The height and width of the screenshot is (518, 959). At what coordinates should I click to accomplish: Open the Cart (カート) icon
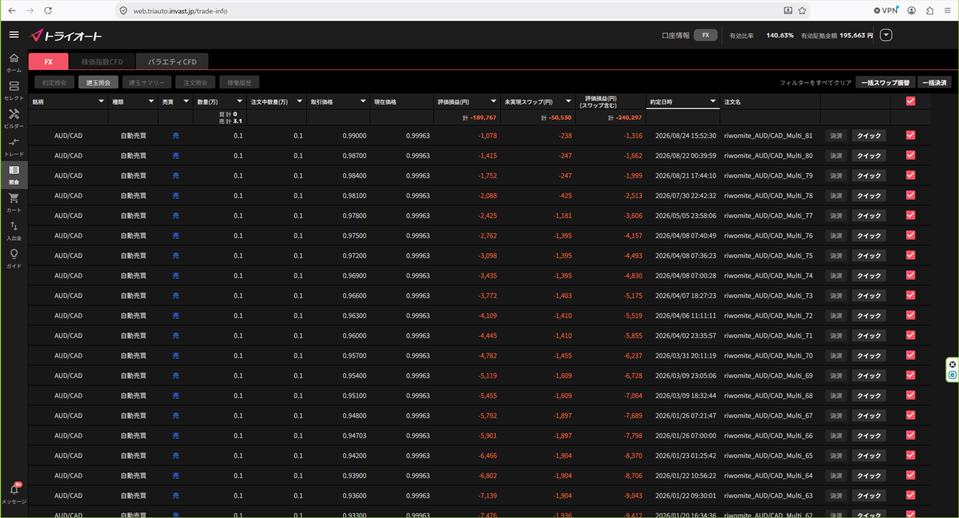click(x=13, y=202)
